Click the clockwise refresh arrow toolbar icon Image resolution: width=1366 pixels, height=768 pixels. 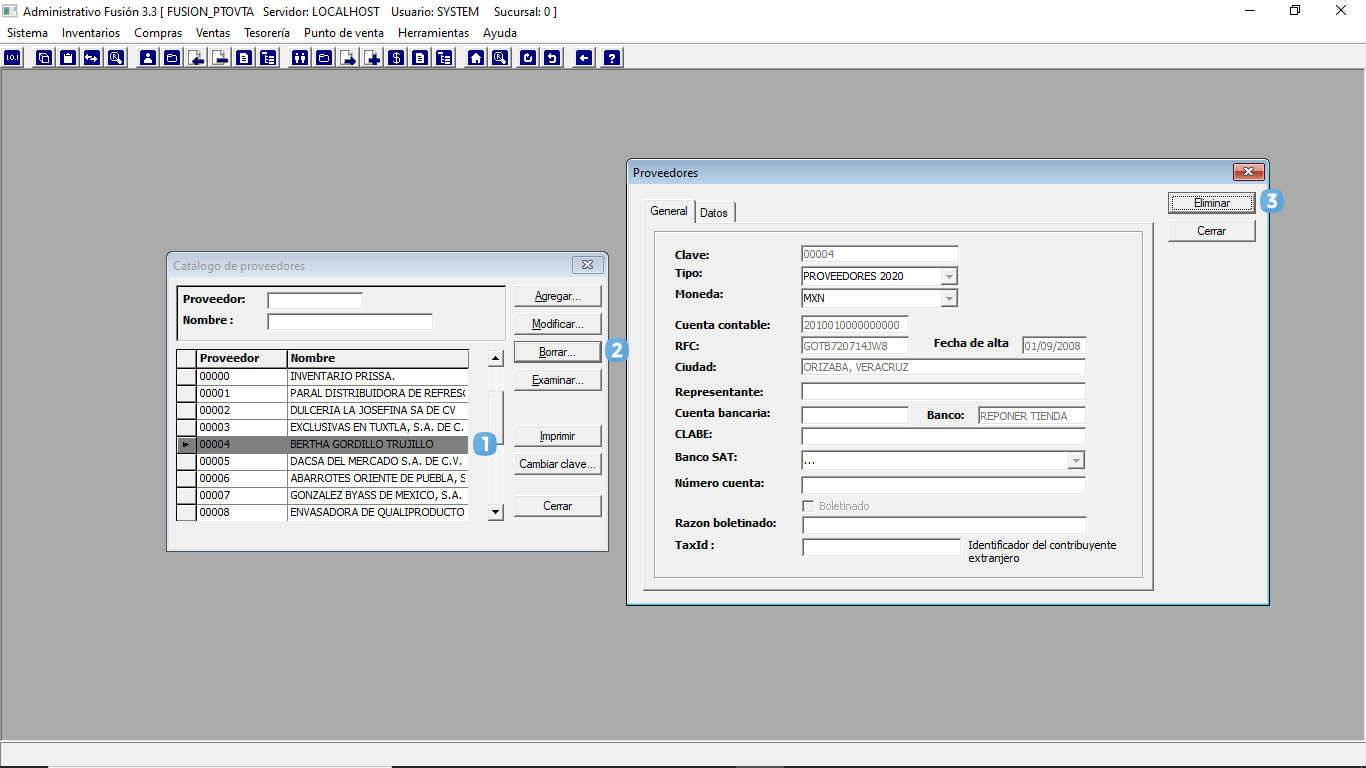click(x=528, y=58)
